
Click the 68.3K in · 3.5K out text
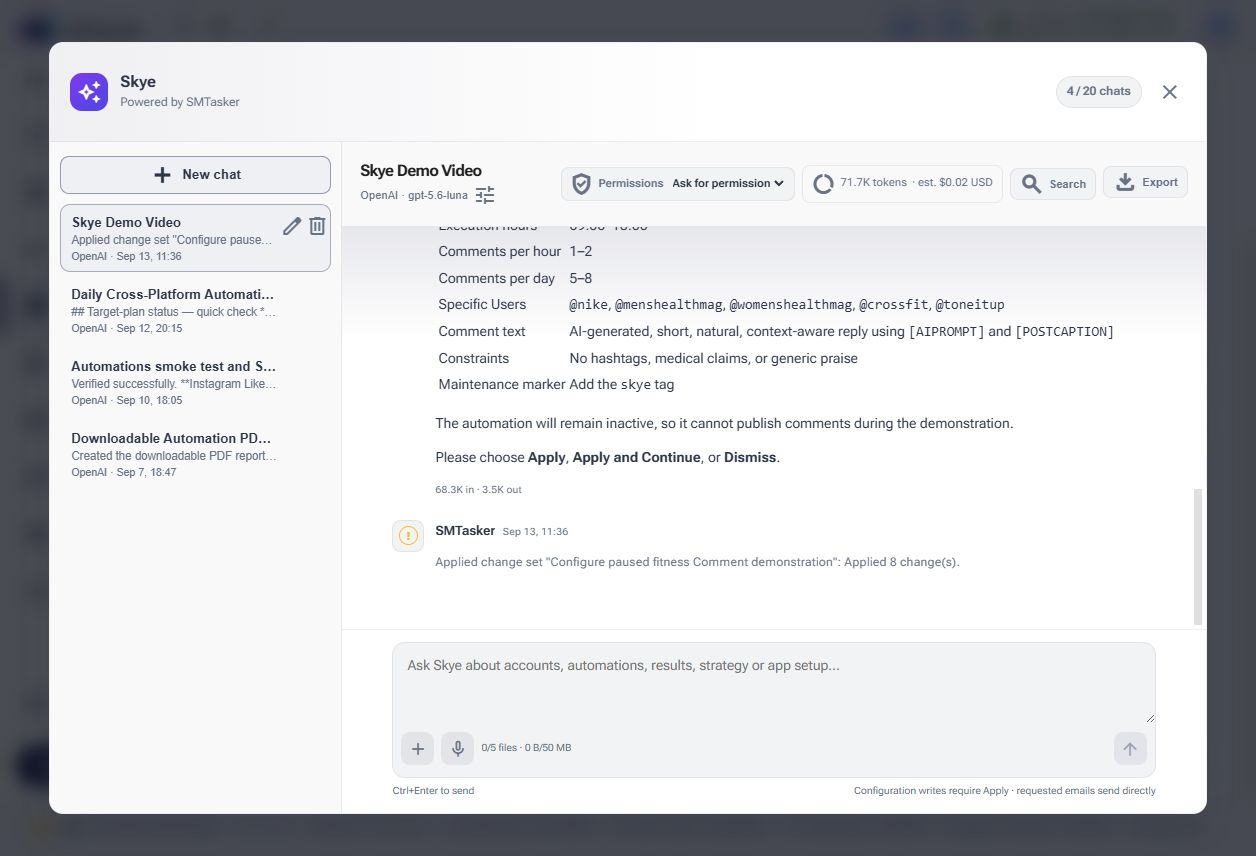click(478, 490)
